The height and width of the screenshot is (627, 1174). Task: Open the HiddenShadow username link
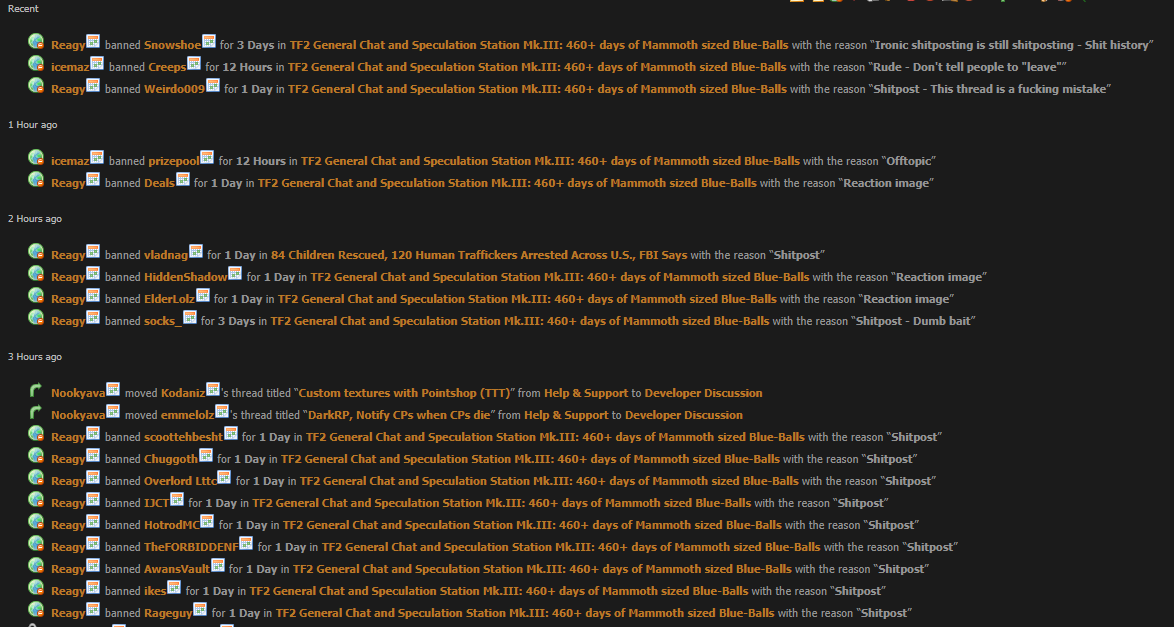(186, 277)
